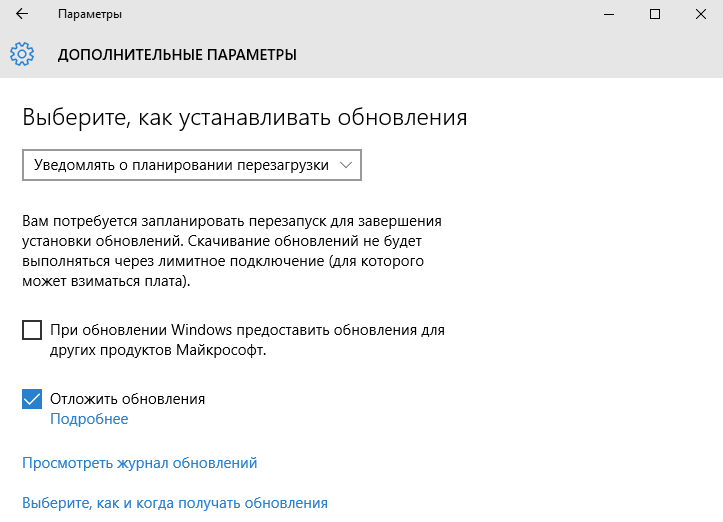The height and width of the screenshot is (522, 723).
Task: Go back using the arrow icon
Action: point(22,14)
